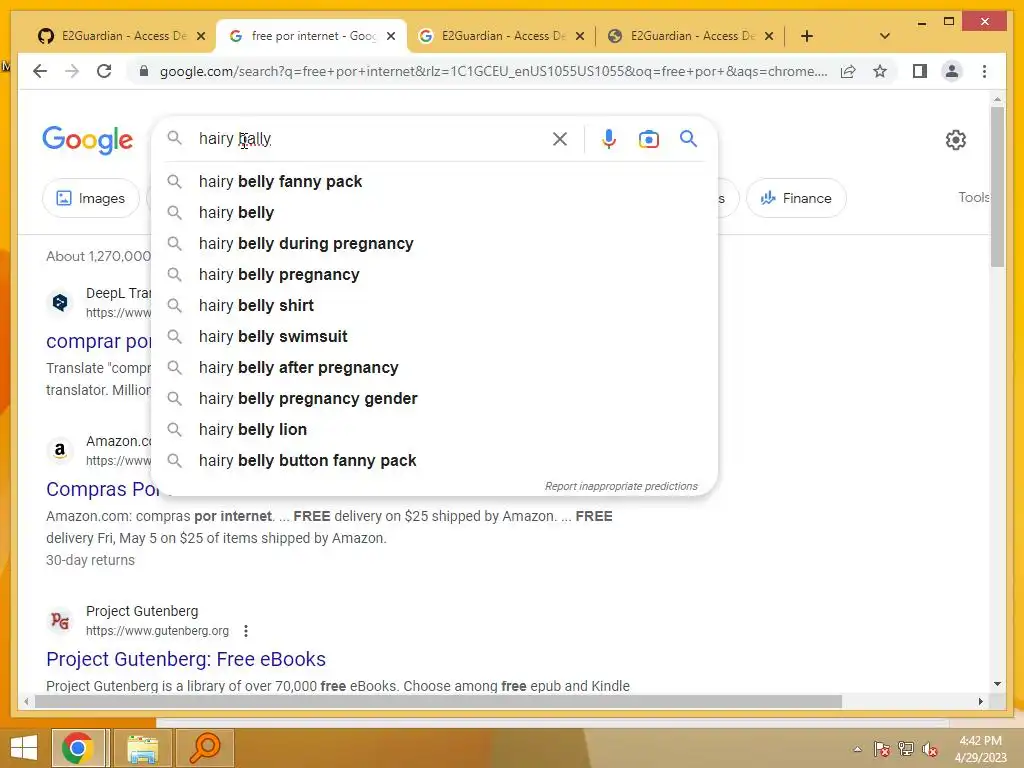
Task: Clear the search box text
Action: pos(560,138)
